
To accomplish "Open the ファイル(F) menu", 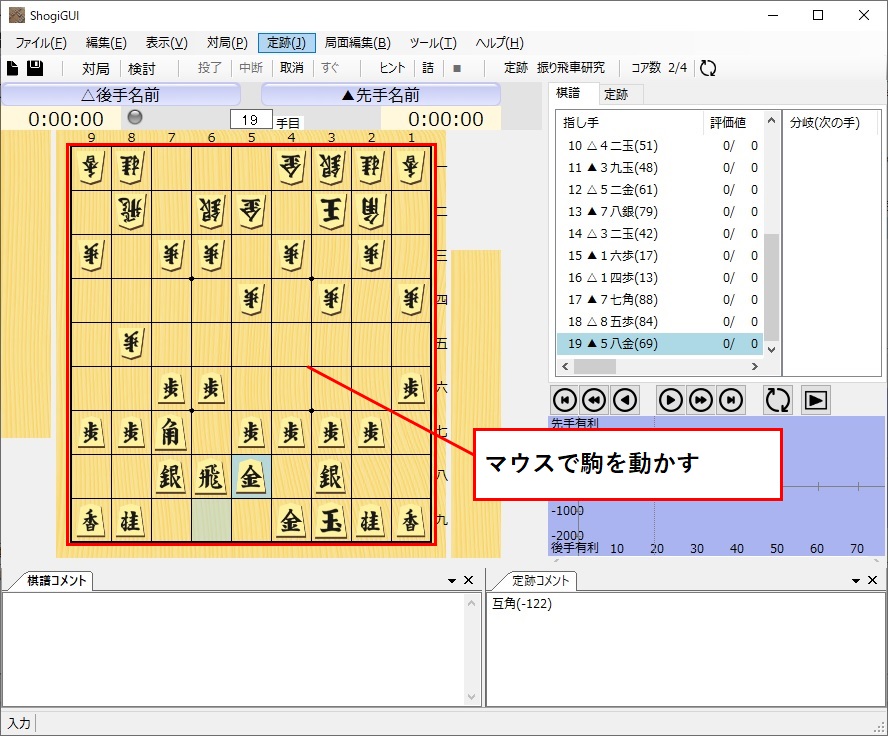I will [41, 43].
